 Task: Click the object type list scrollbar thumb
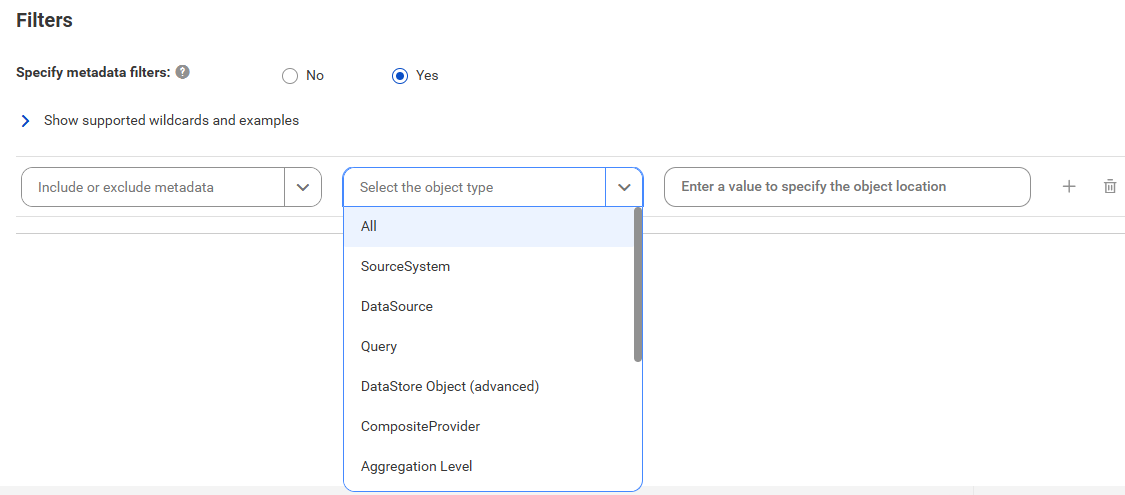tap(638, 285)
